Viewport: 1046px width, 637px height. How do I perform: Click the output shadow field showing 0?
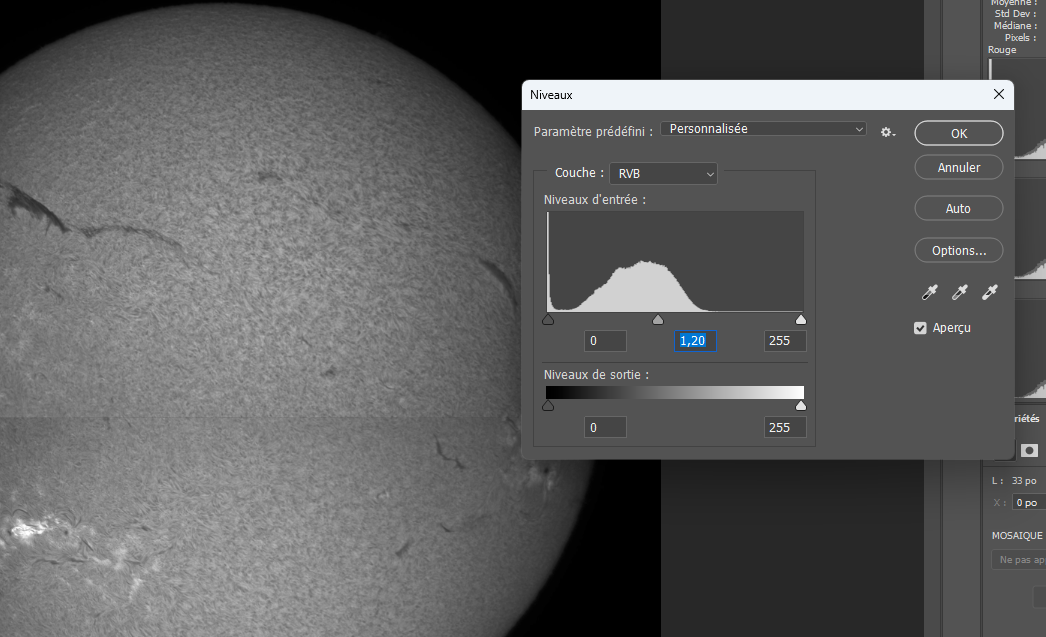coord(606,428)
